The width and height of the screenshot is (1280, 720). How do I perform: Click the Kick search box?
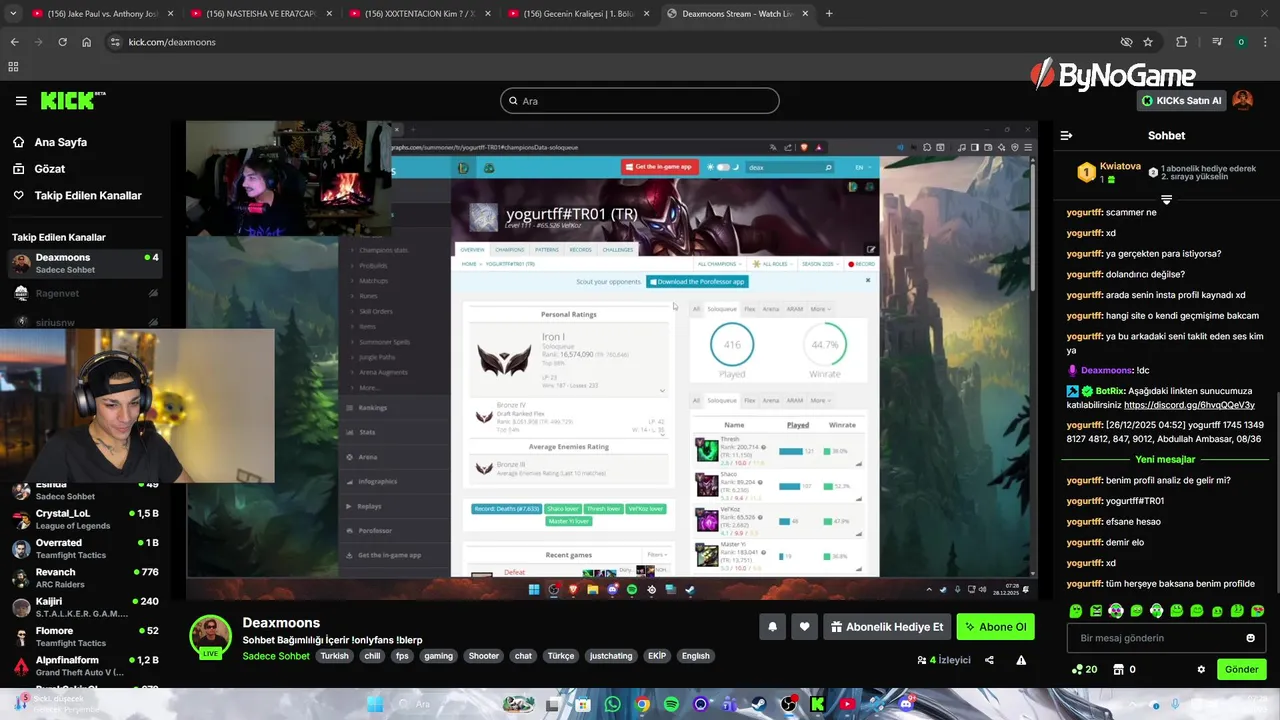[x=640, y=100]
